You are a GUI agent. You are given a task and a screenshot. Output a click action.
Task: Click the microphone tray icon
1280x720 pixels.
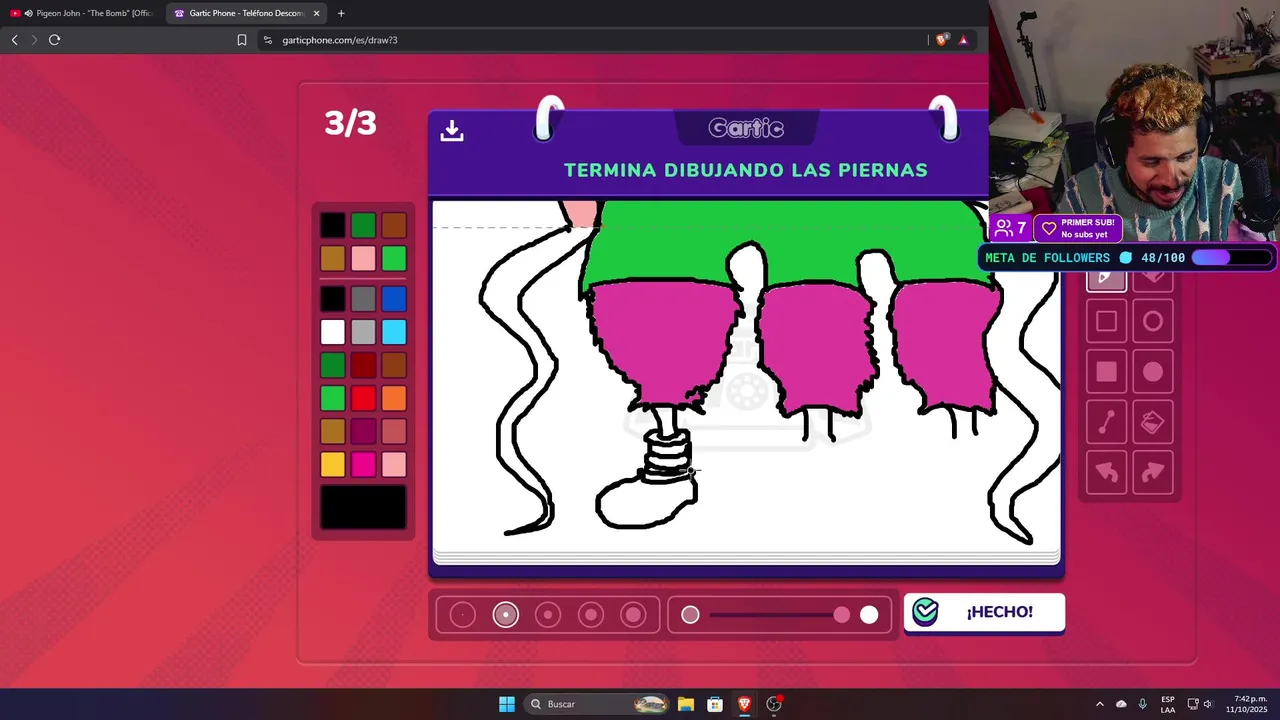click(1142, 704)
